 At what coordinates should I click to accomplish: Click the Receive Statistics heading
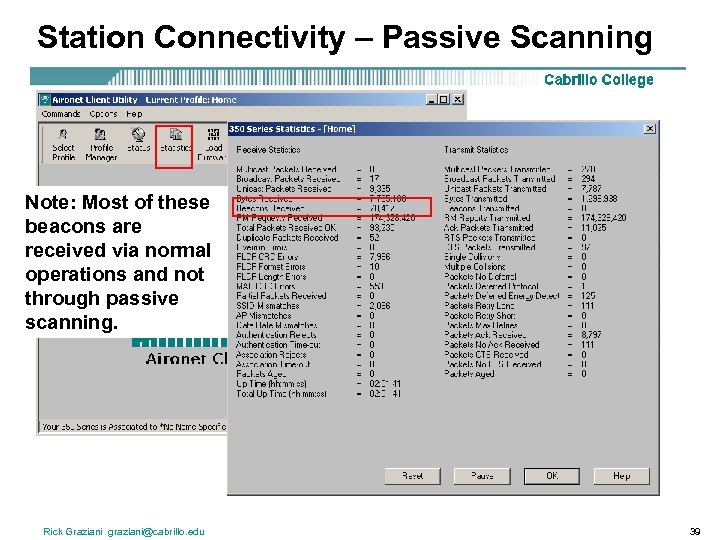click(x=268, y=150)
